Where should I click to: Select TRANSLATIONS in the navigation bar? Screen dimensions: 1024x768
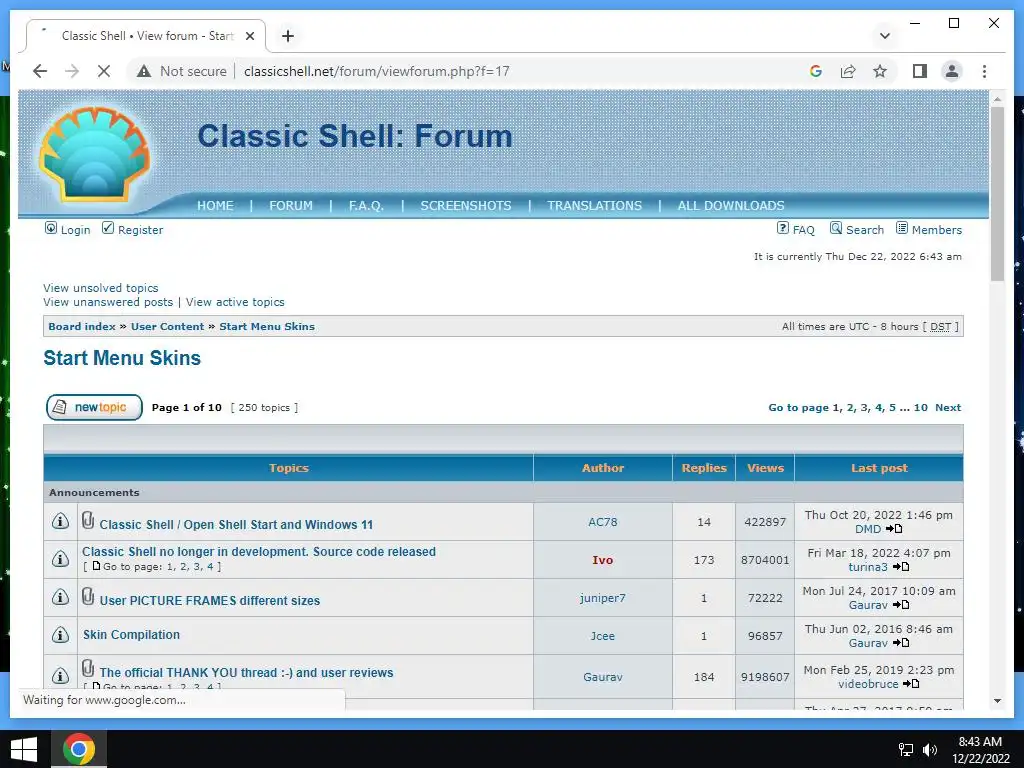click(594, 206)
